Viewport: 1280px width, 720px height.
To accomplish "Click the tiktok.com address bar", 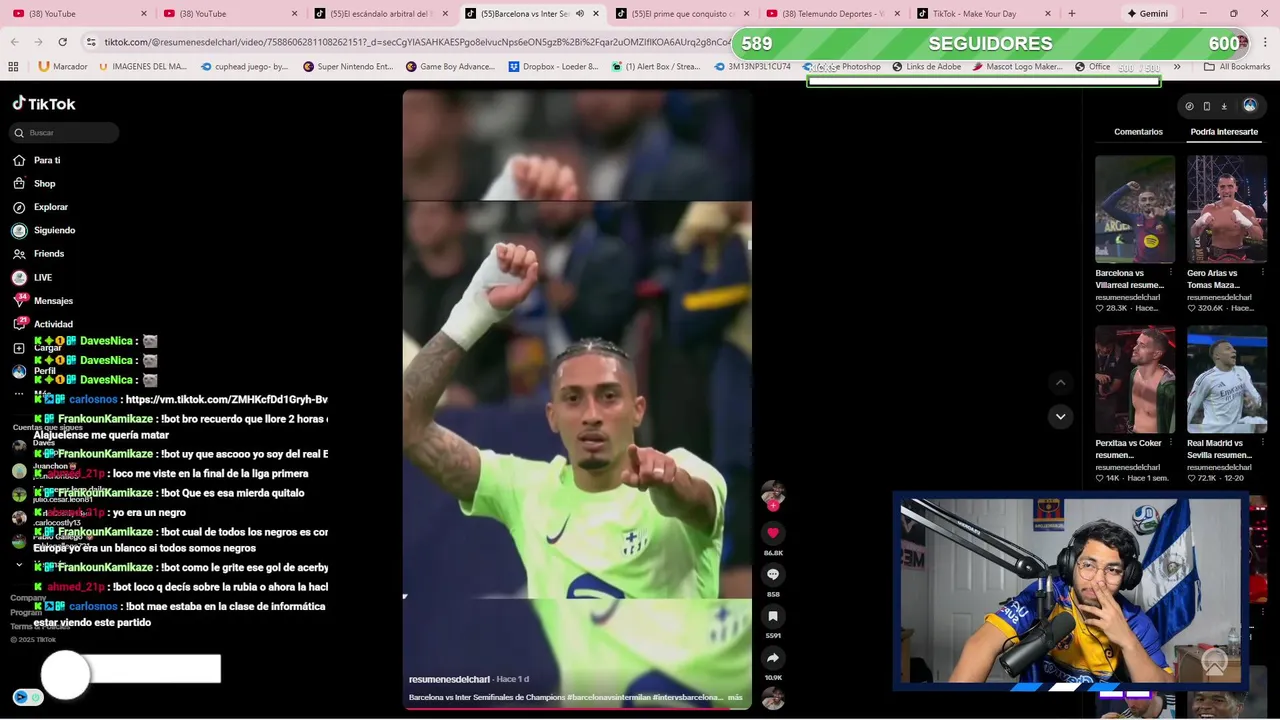I will click(415, 42).
